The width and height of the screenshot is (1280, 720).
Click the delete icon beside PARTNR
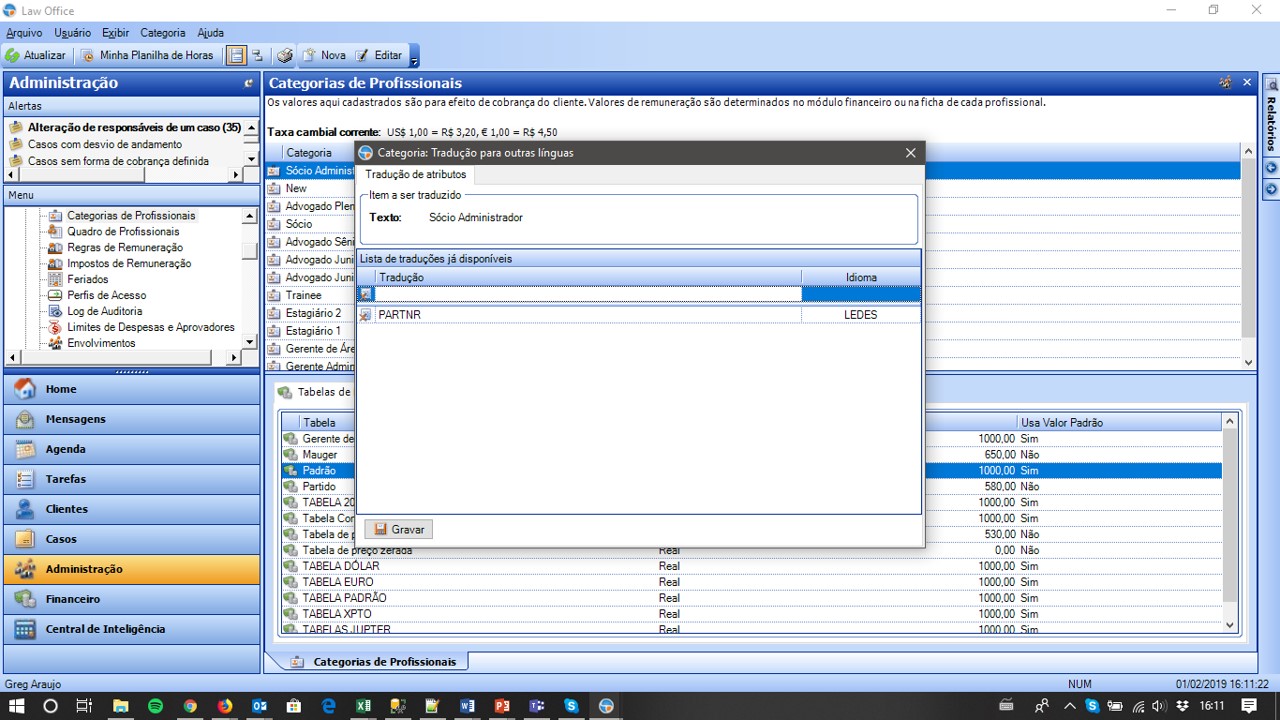[366, 315]
